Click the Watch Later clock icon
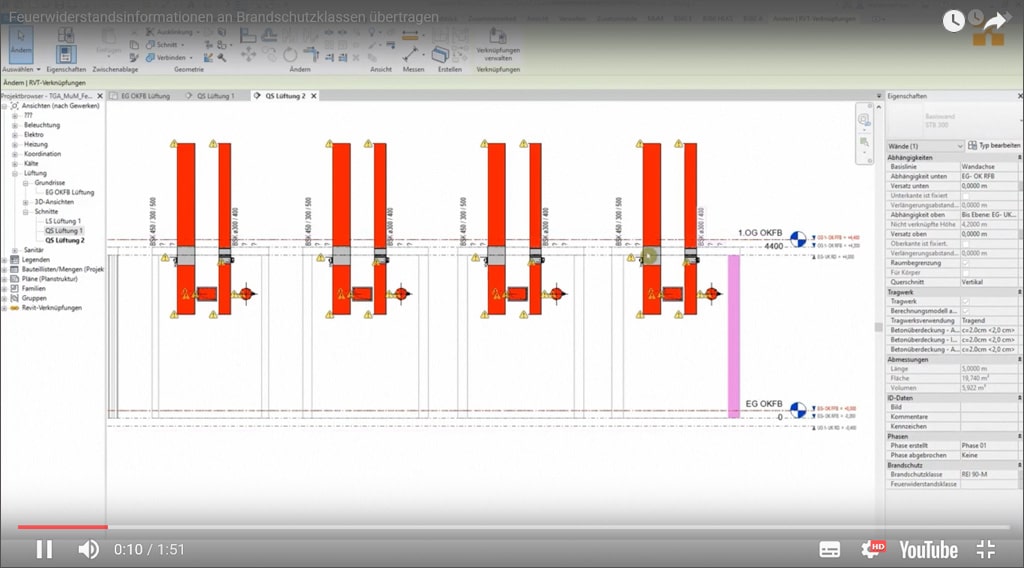Image resolution: width=1024 pixels, height=568 pixels. (953, 20)
